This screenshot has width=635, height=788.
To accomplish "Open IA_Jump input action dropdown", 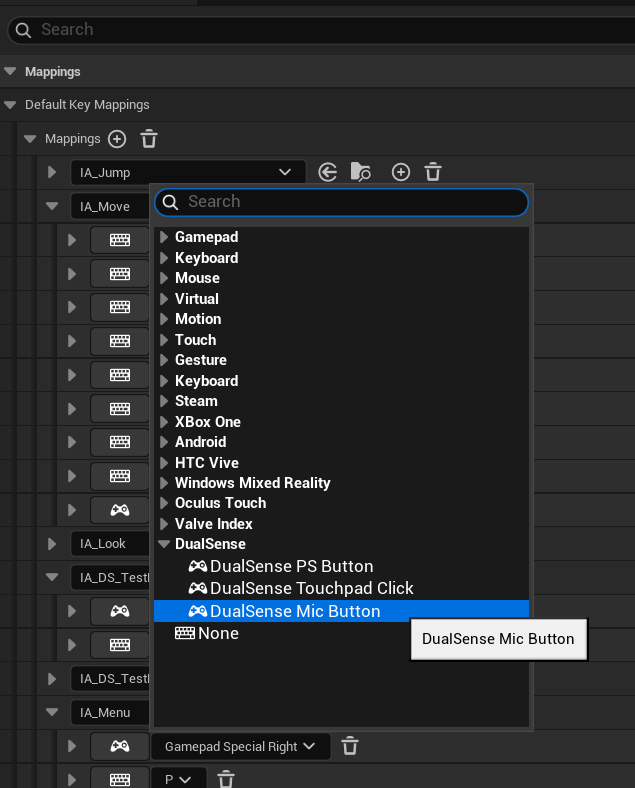I will pos(188,172).
